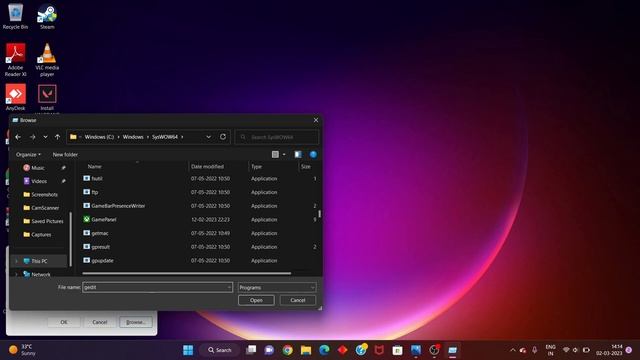Click the forward navigation arrow
The image size is (640, 360).
32,137
